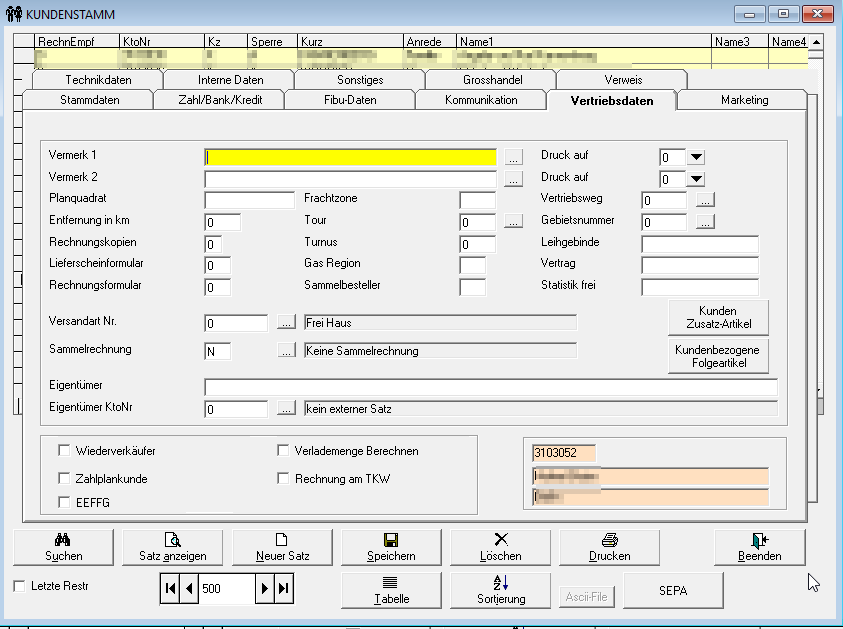Viewport: 843px width, 629px height.
Task: Toggle Rechnung am TKW checkbox
Action: coord(283,479)
